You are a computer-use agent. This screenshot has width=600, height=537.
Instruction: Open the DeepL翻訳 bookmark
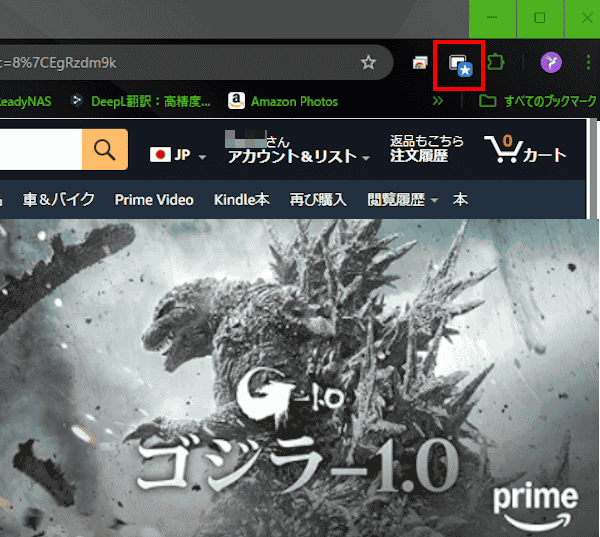pyautogui.click(x=141, y=101)
